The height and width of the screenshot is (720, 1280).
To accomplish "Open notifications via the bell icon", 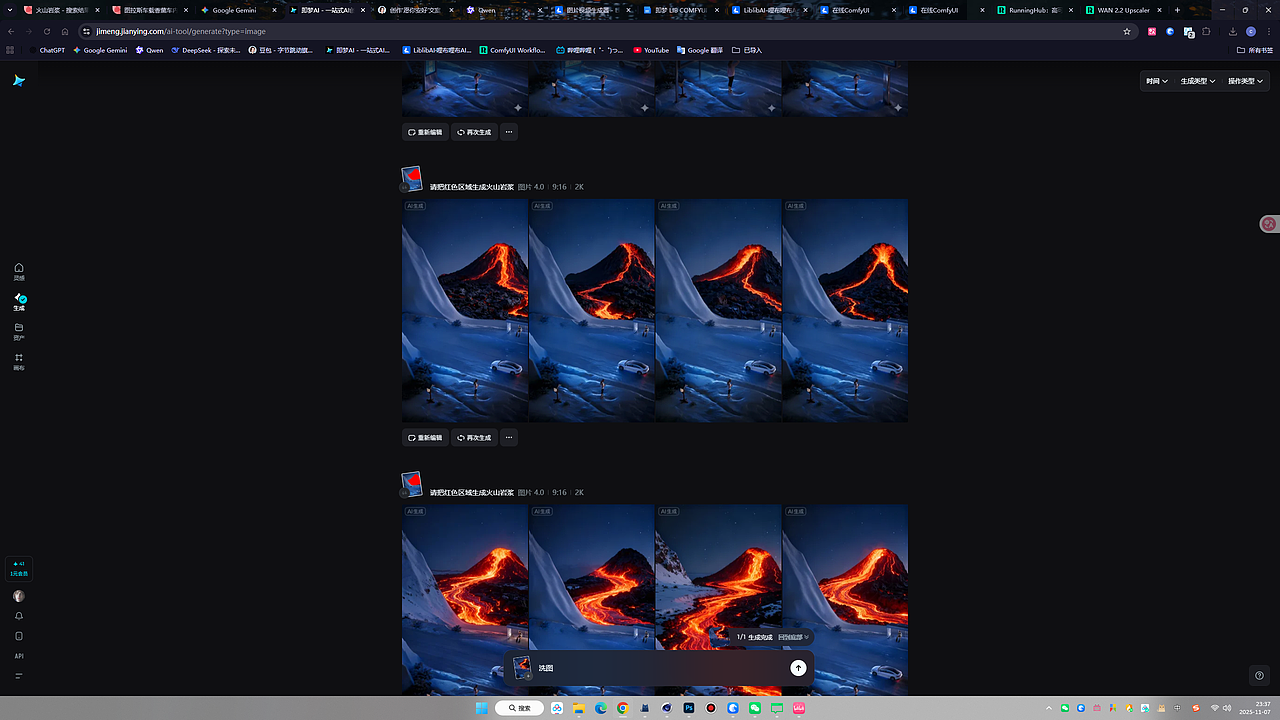I will click(18, 616).
